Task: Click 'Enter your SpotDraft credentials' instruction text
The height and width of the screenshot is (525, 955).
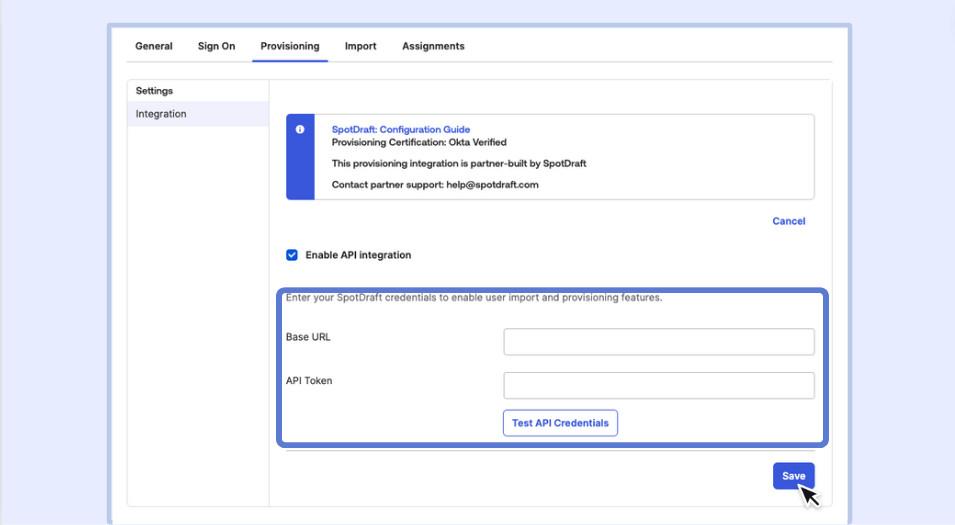Action: [474, 297]
